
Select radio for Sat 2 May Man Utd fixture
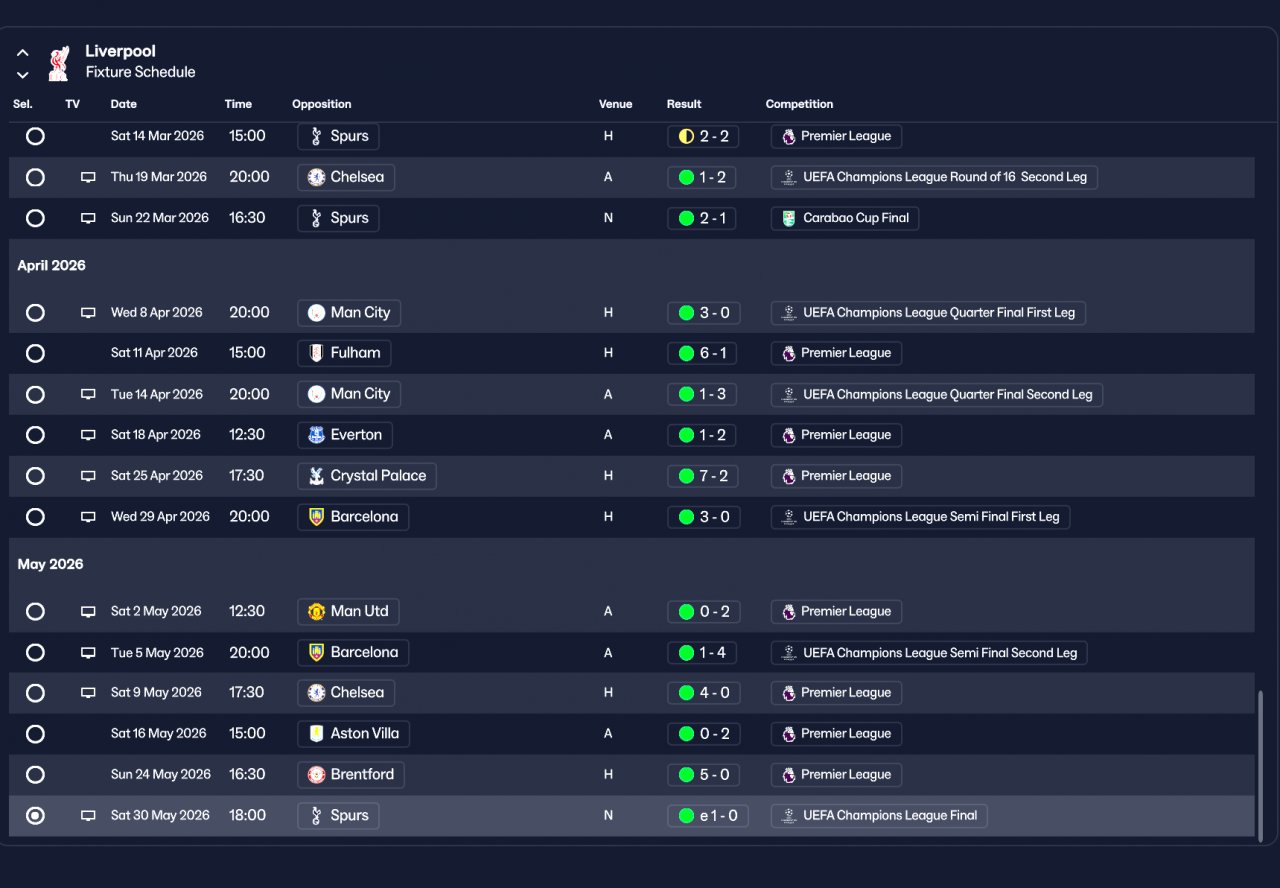click(x=35, y=611)
